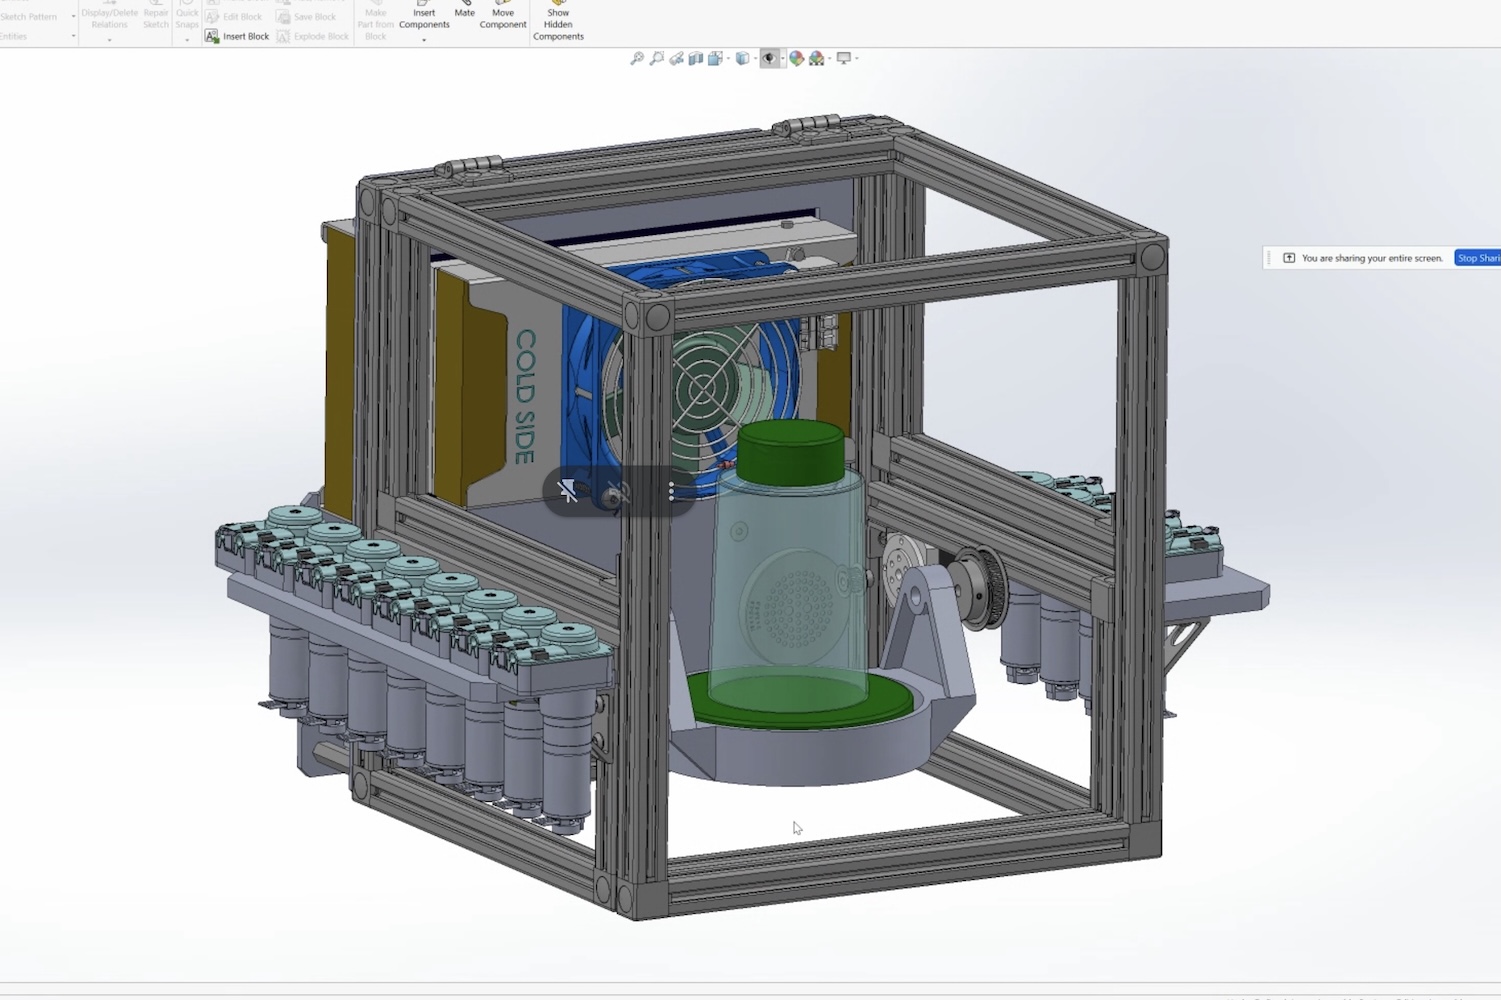The image size is (1501, 1000).
Task: Click the Move Component tool
Action: coord(503,17)
